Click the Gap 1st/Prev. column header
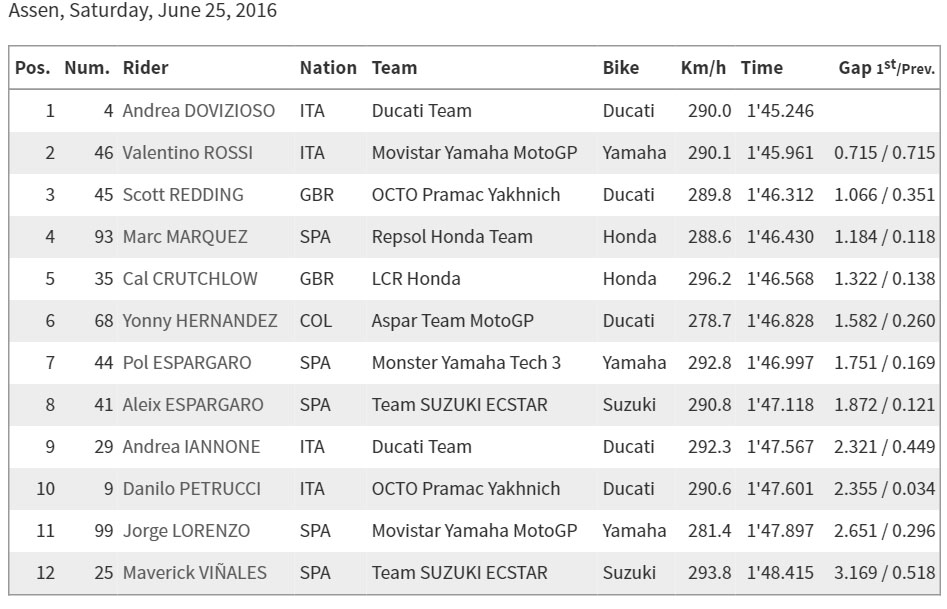 (887, 68)
